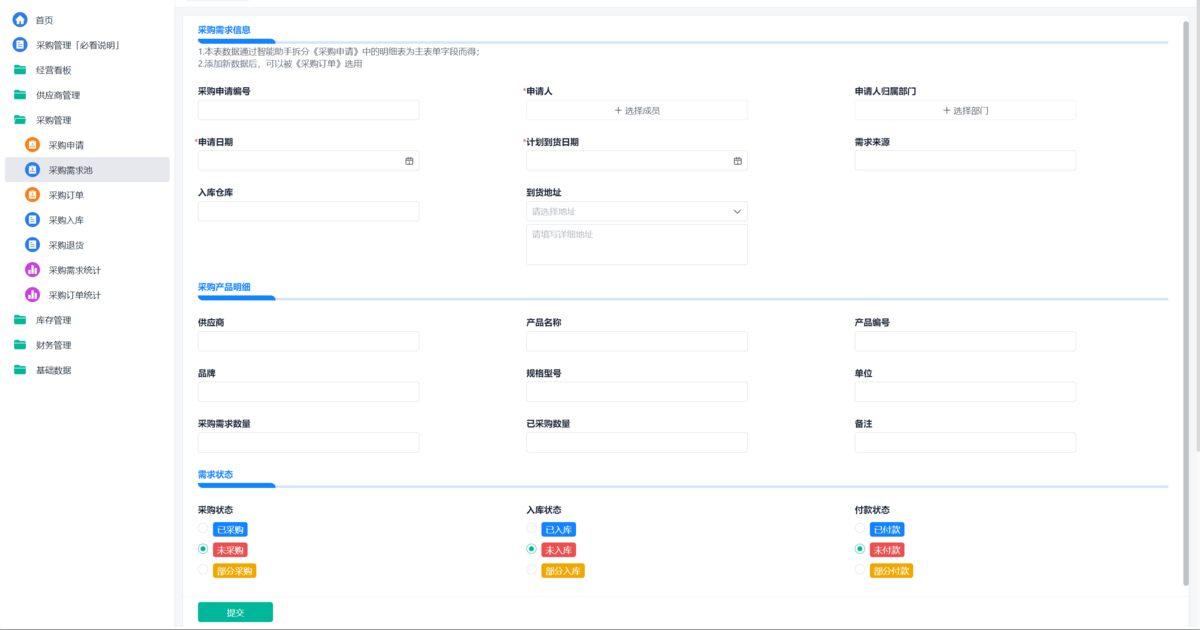Expand the 财务管理 folder icon
1200x630 pixels.
[20, 345]
